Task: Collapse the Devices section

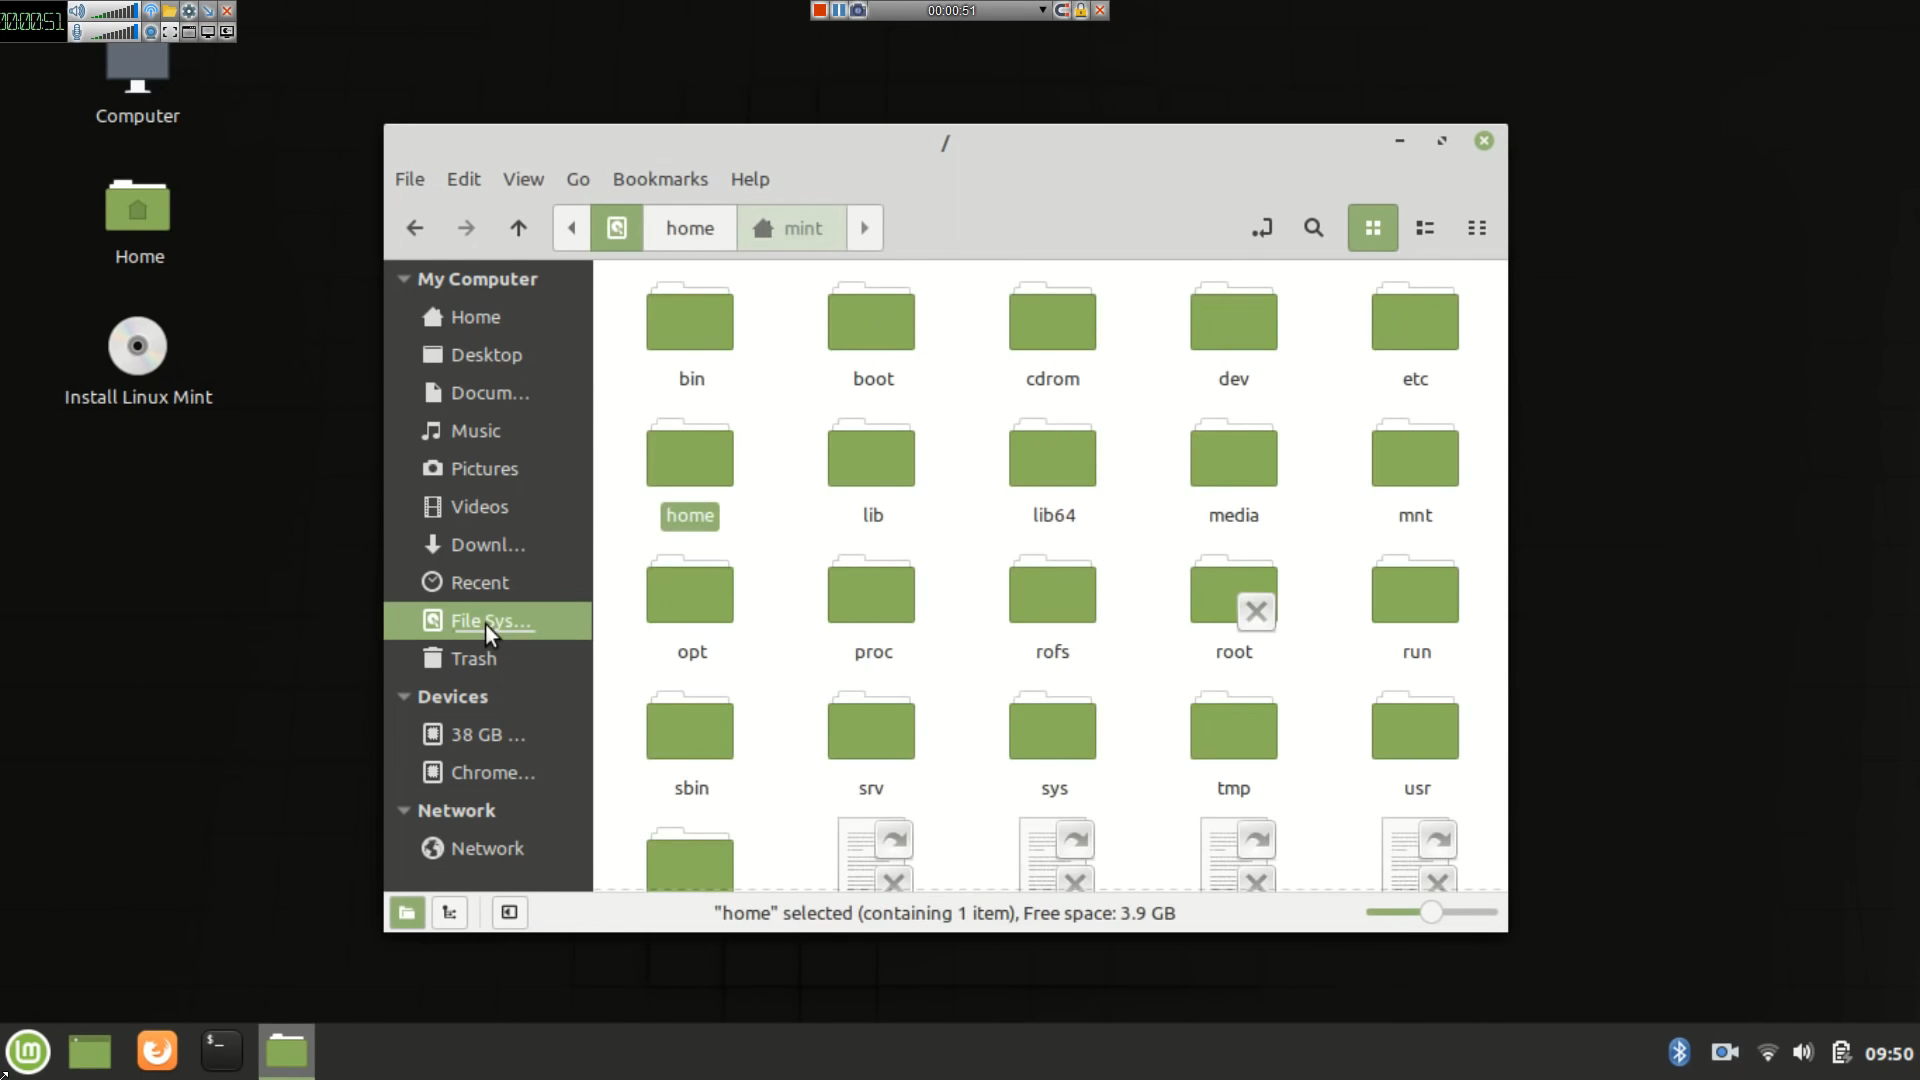Action: pyautogui.click(x=404, y=697)
